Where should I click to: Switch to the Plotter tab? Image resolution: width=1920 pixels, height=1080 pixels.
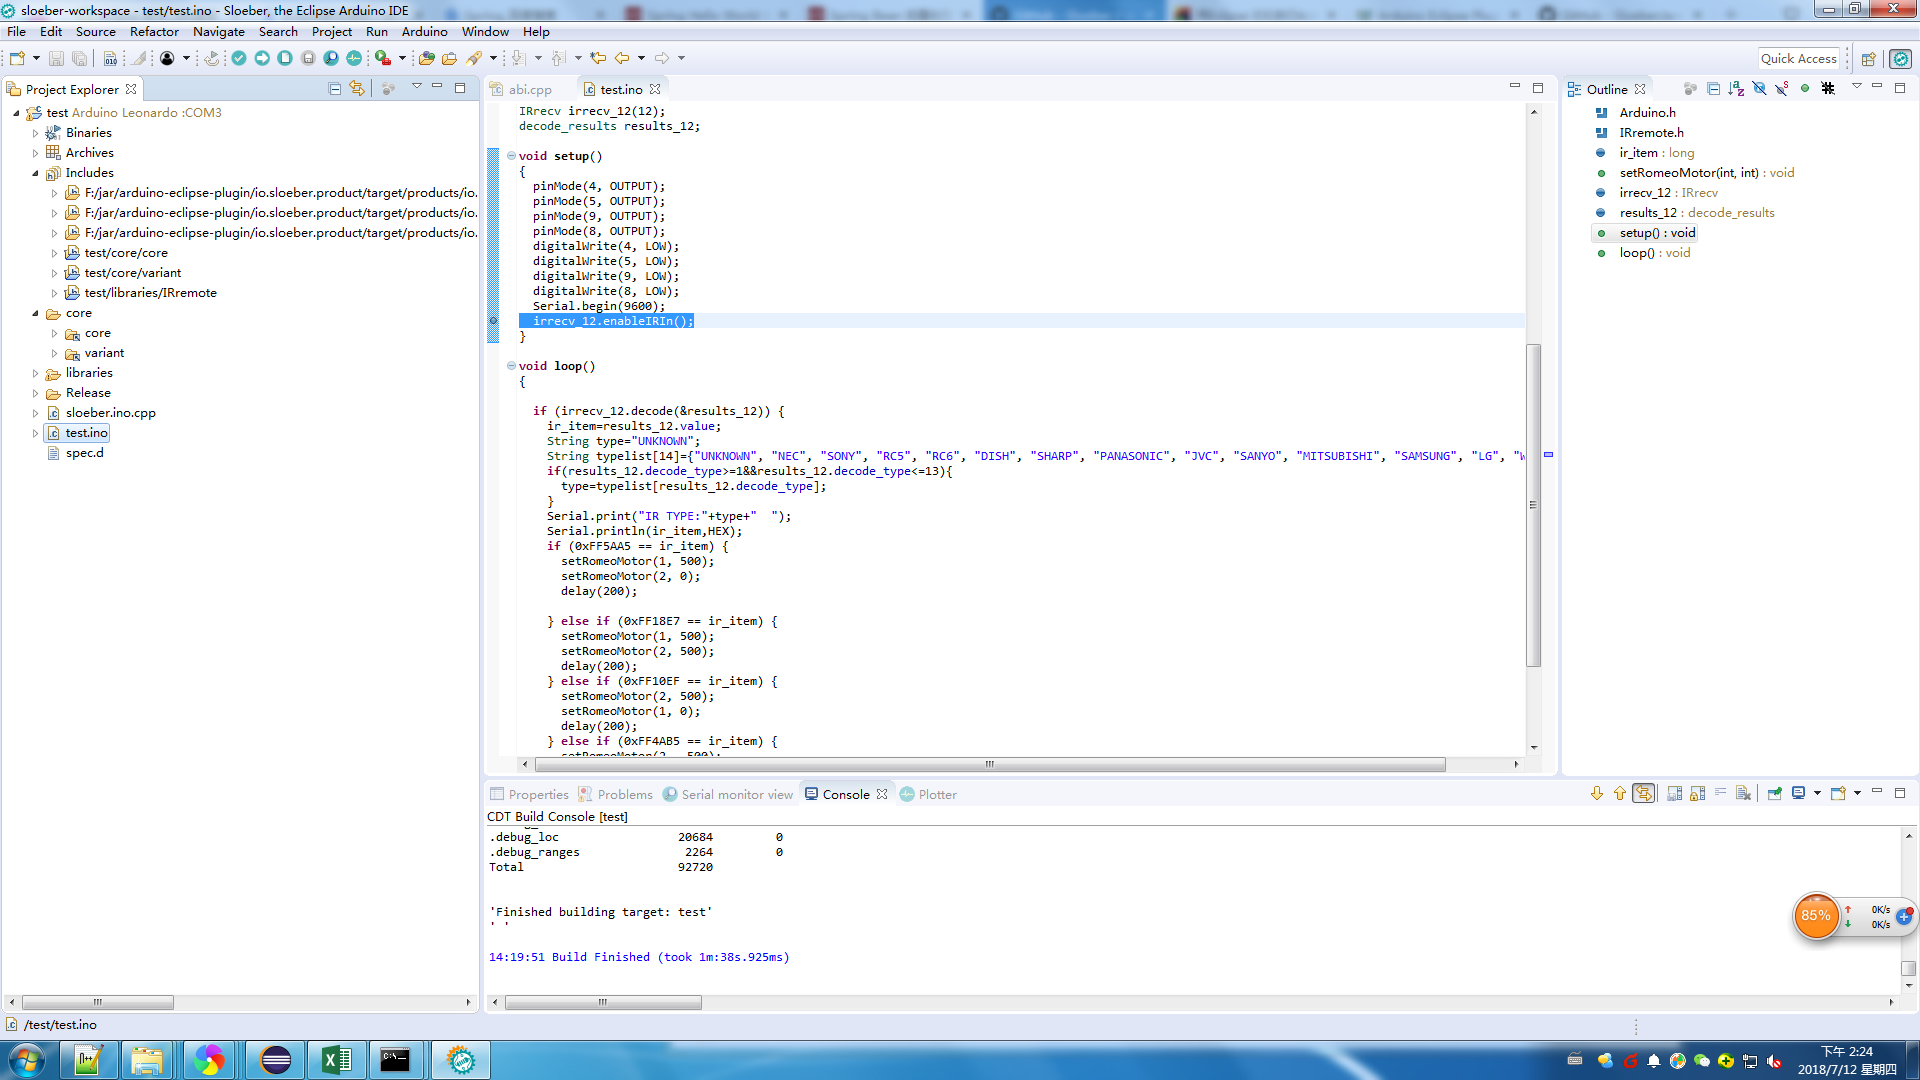[x=928, y=794]
